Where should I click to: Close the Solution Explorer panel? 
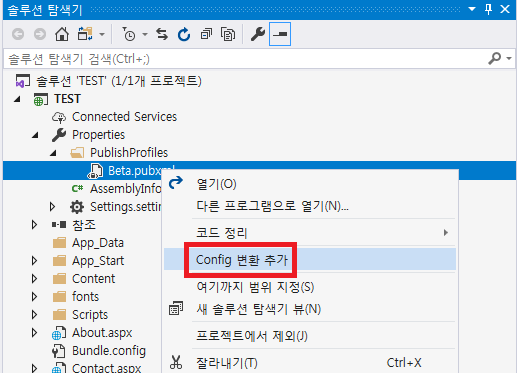[x=505, y=9]
